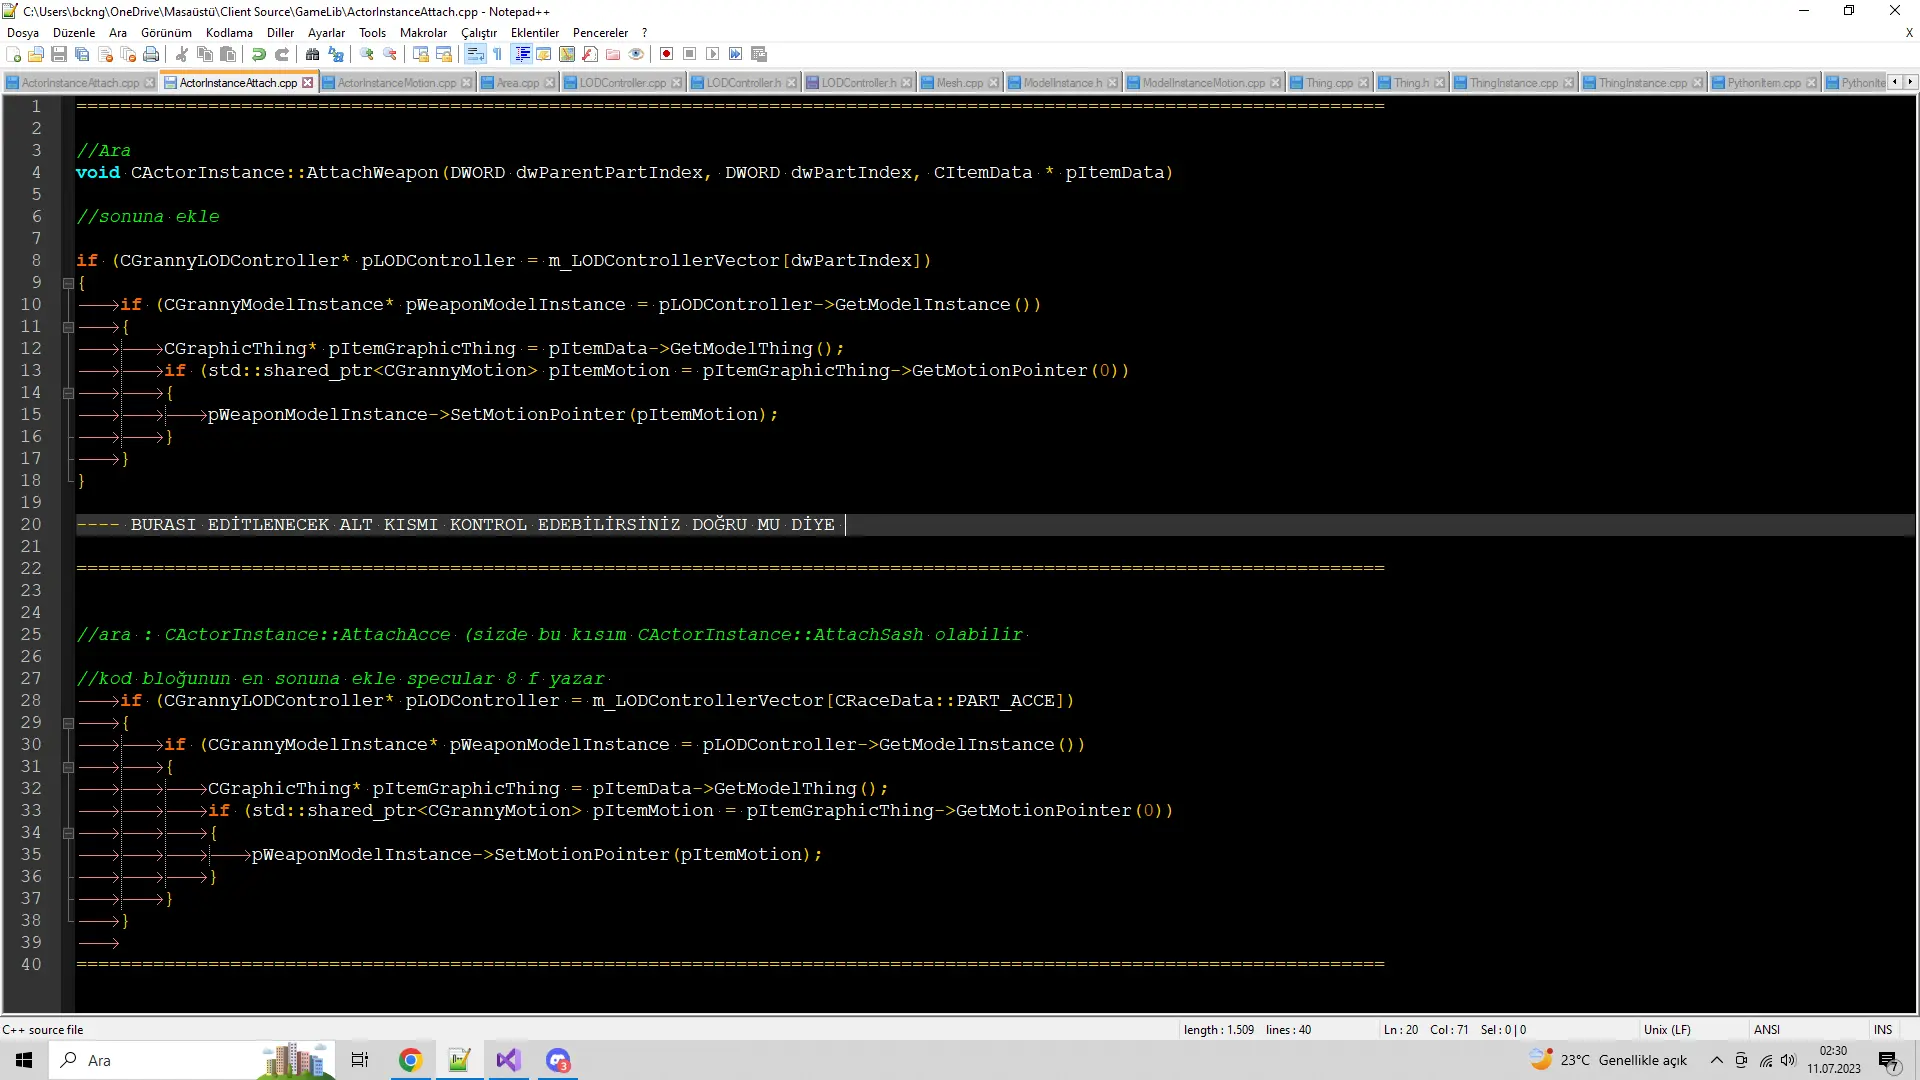1920x1080 pixels.
Task: Open the Düzenle menu
Action: [74, 33]
